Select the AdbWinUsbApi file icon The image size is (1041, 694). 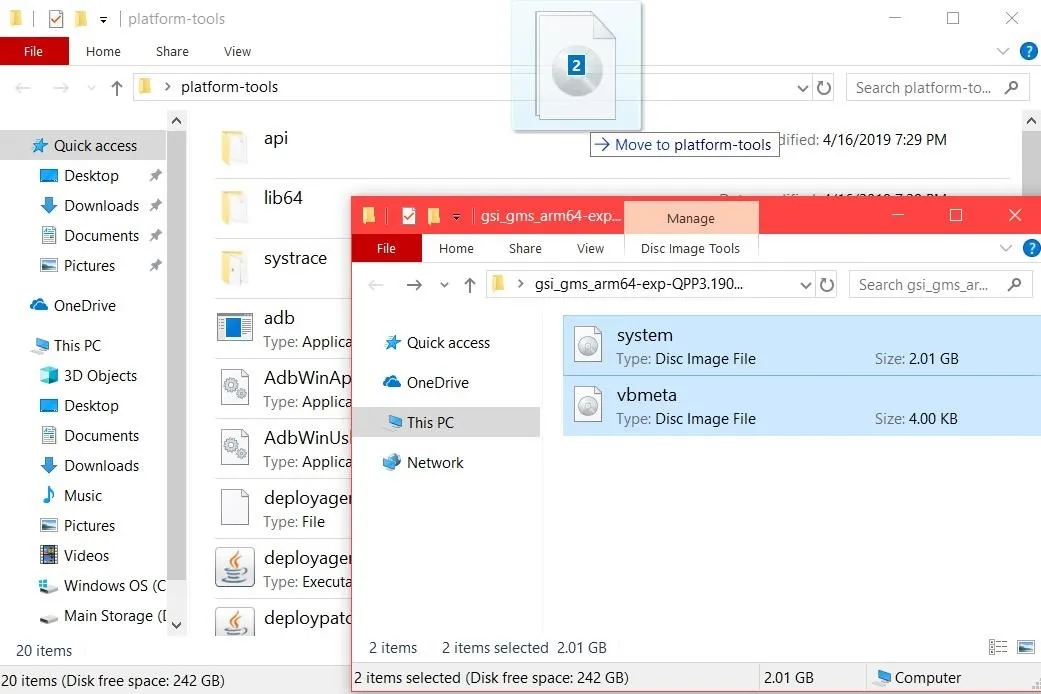point(234,447)
